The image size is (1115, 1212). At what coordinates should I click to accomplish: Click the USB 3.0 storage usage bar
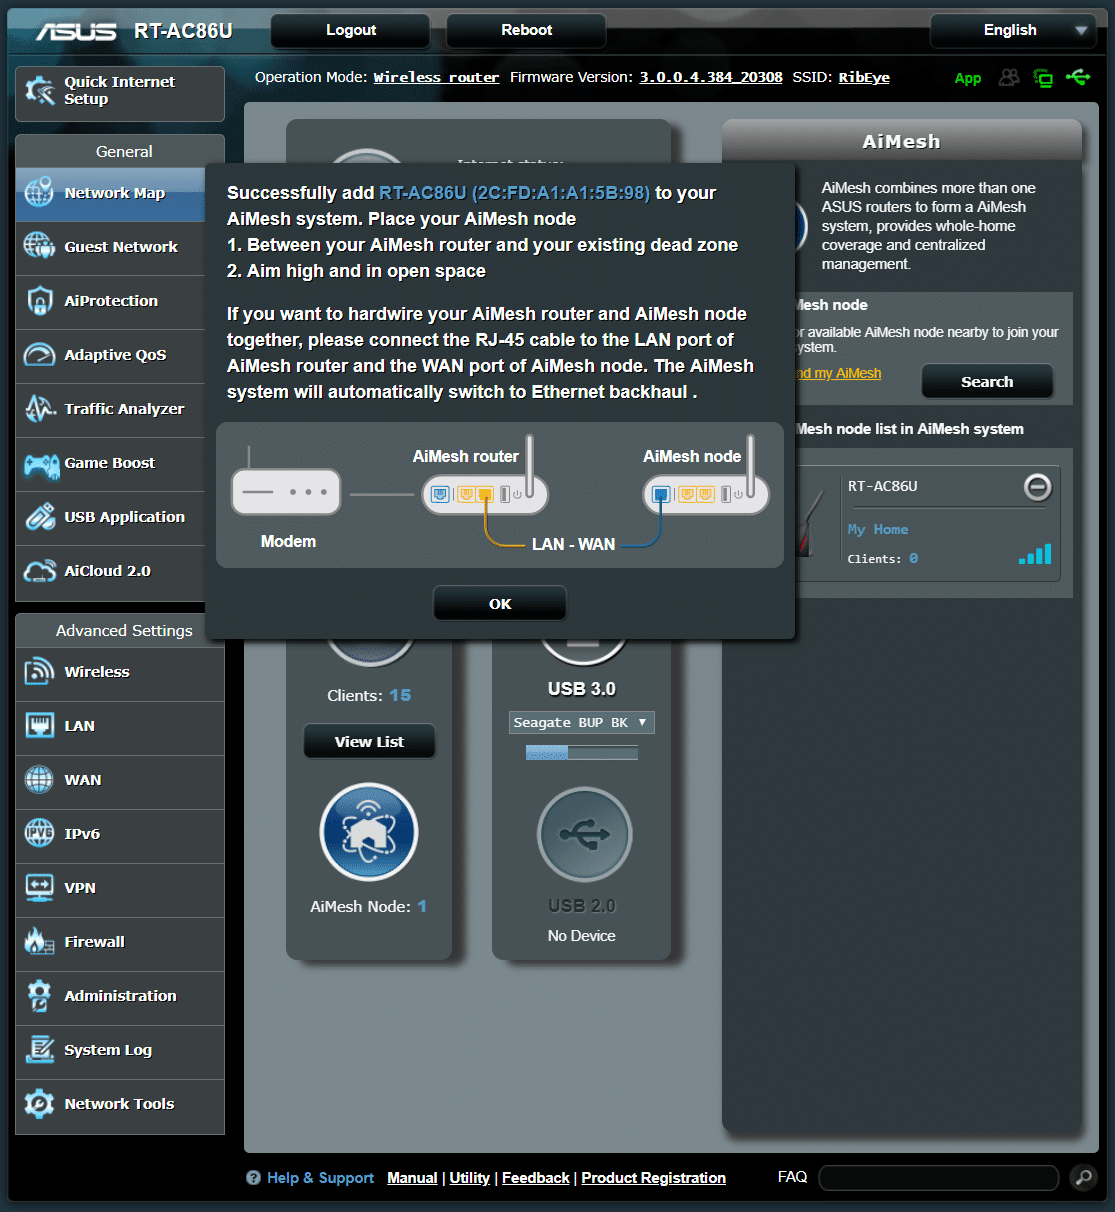(x=582, y=753)
